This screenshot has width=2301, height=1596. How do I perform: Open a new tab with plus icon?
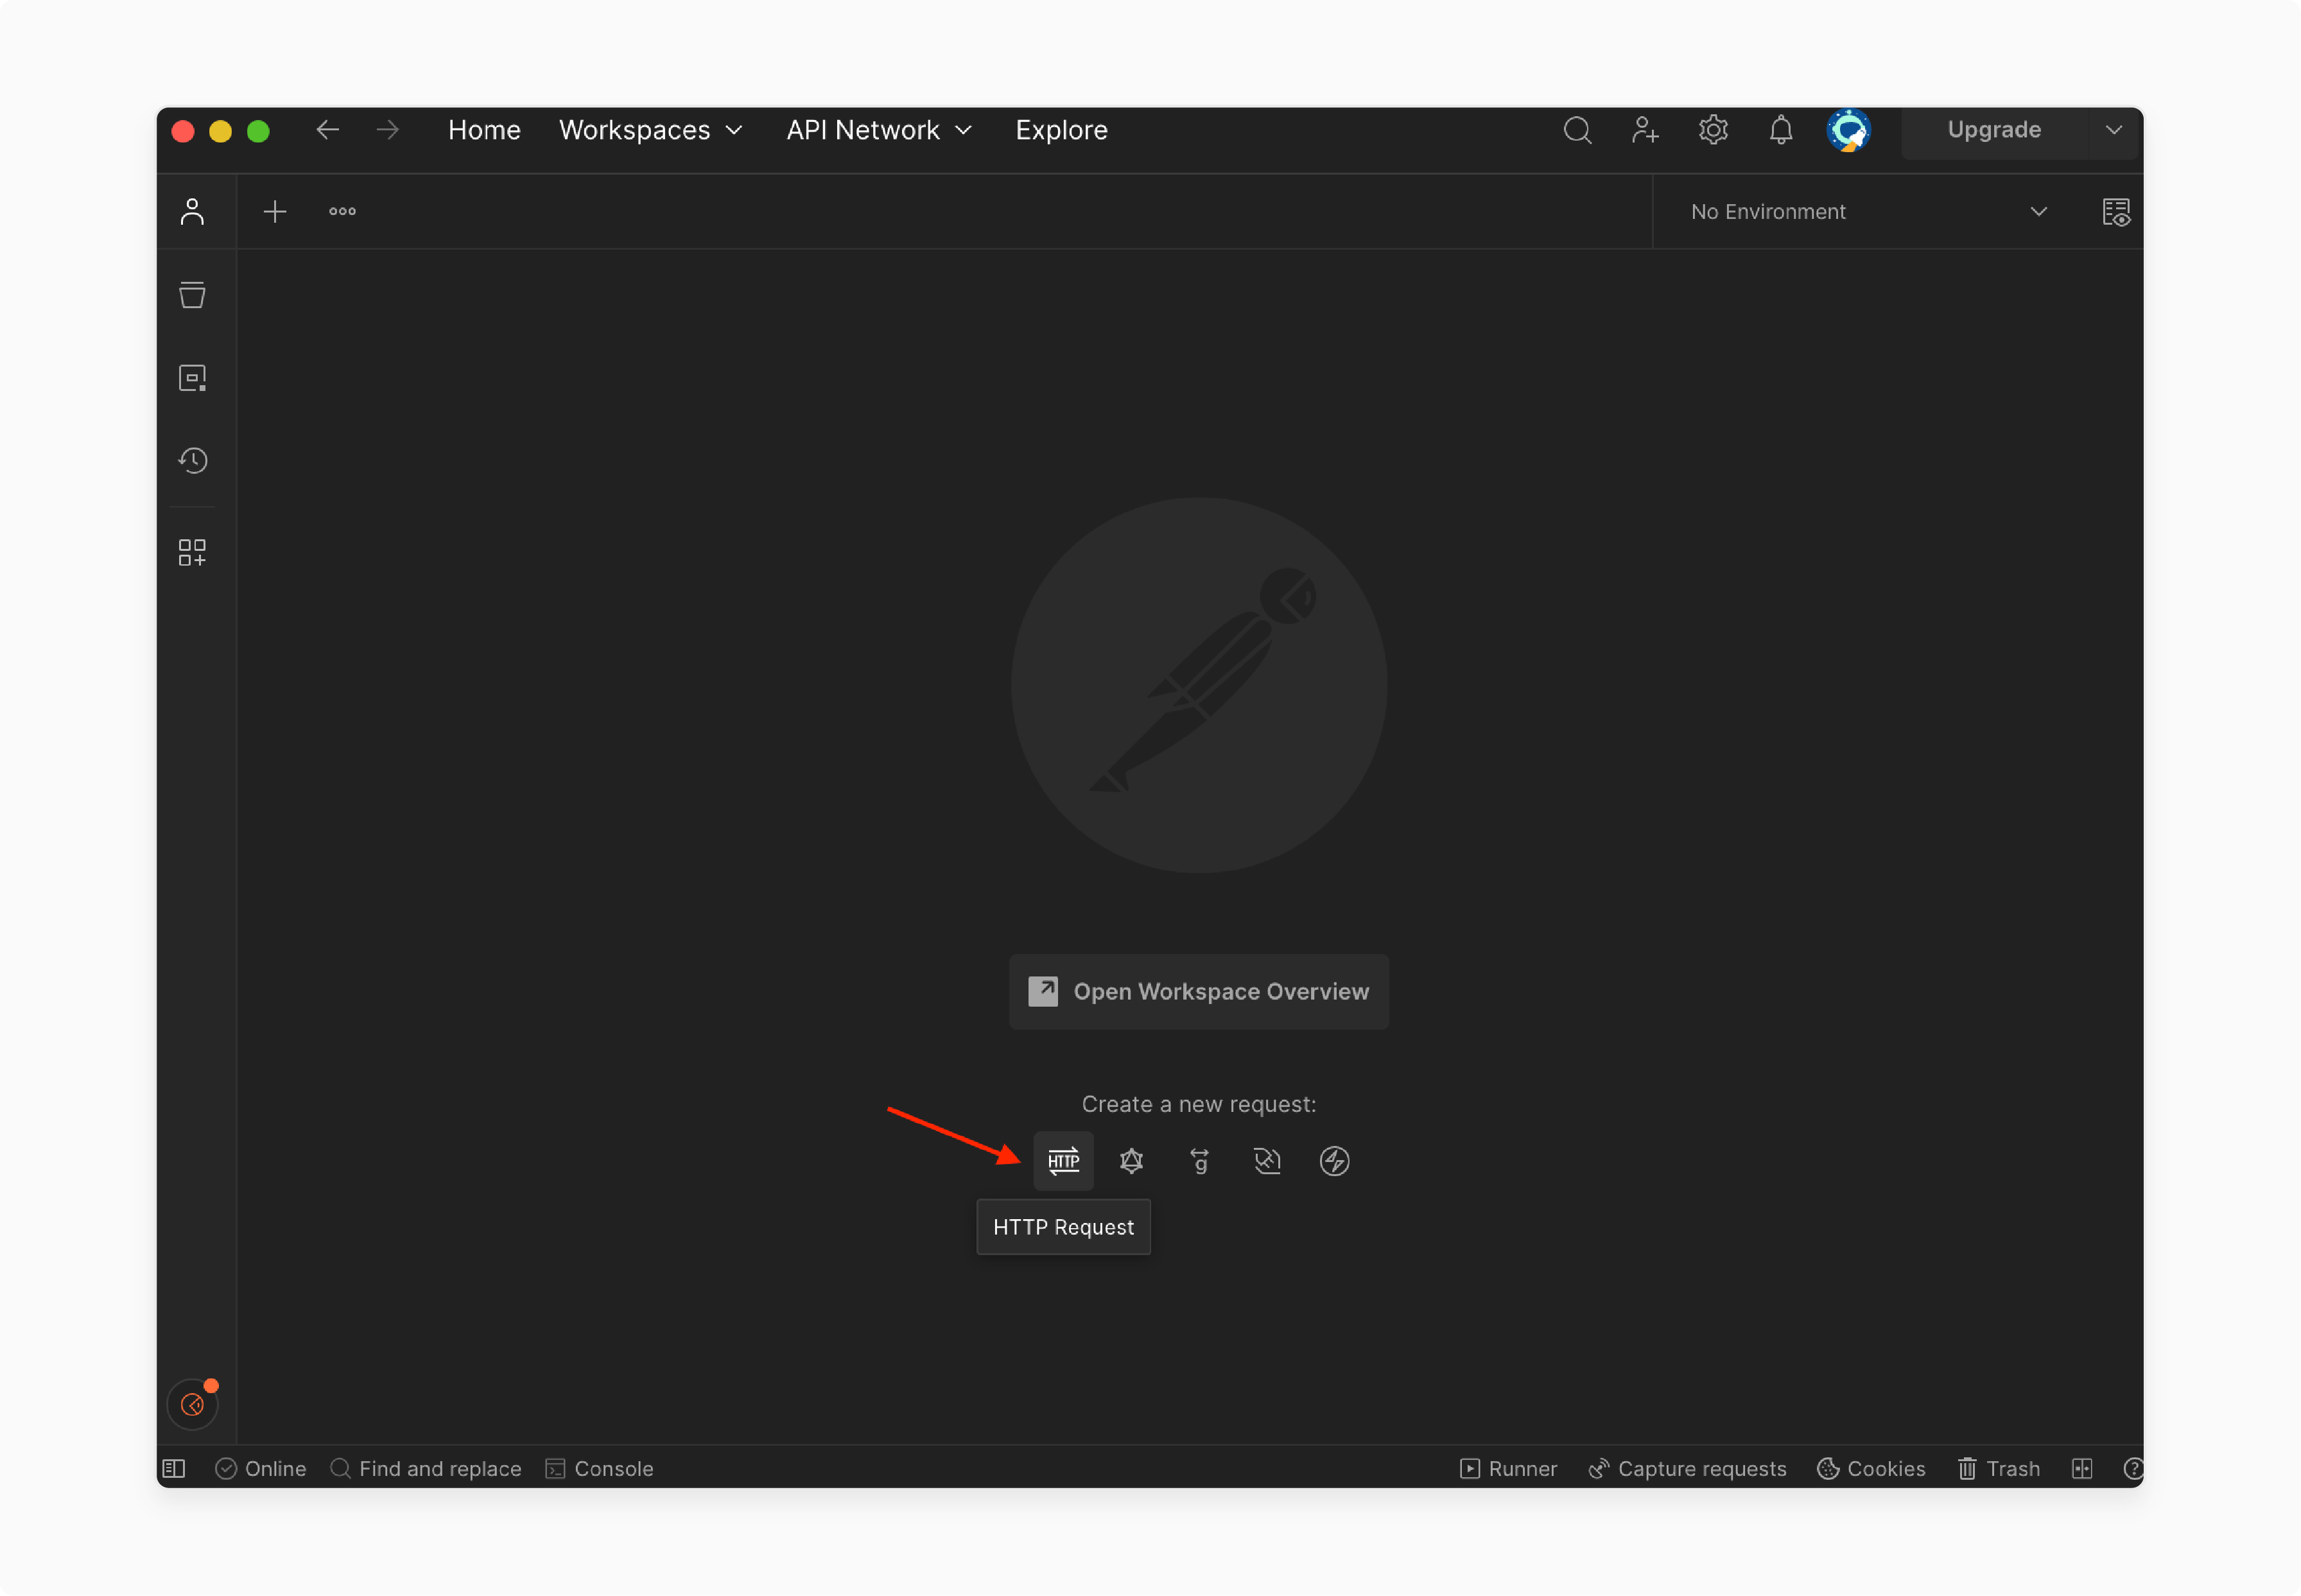(274, 211)
